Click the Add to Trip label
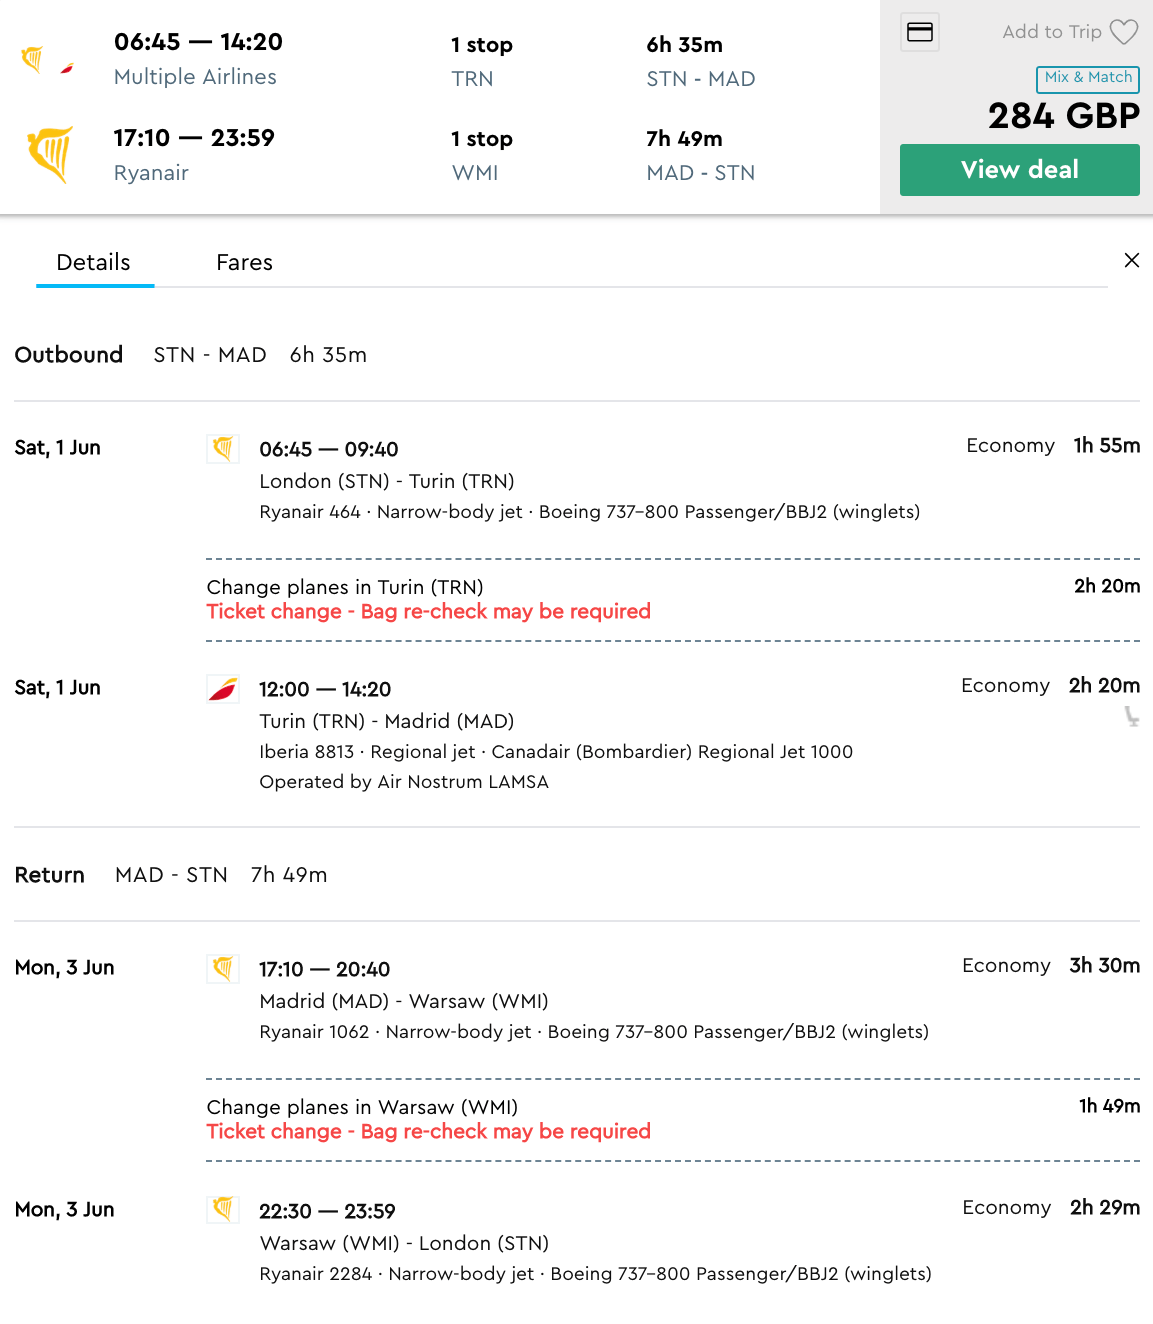 [1051, 32]
